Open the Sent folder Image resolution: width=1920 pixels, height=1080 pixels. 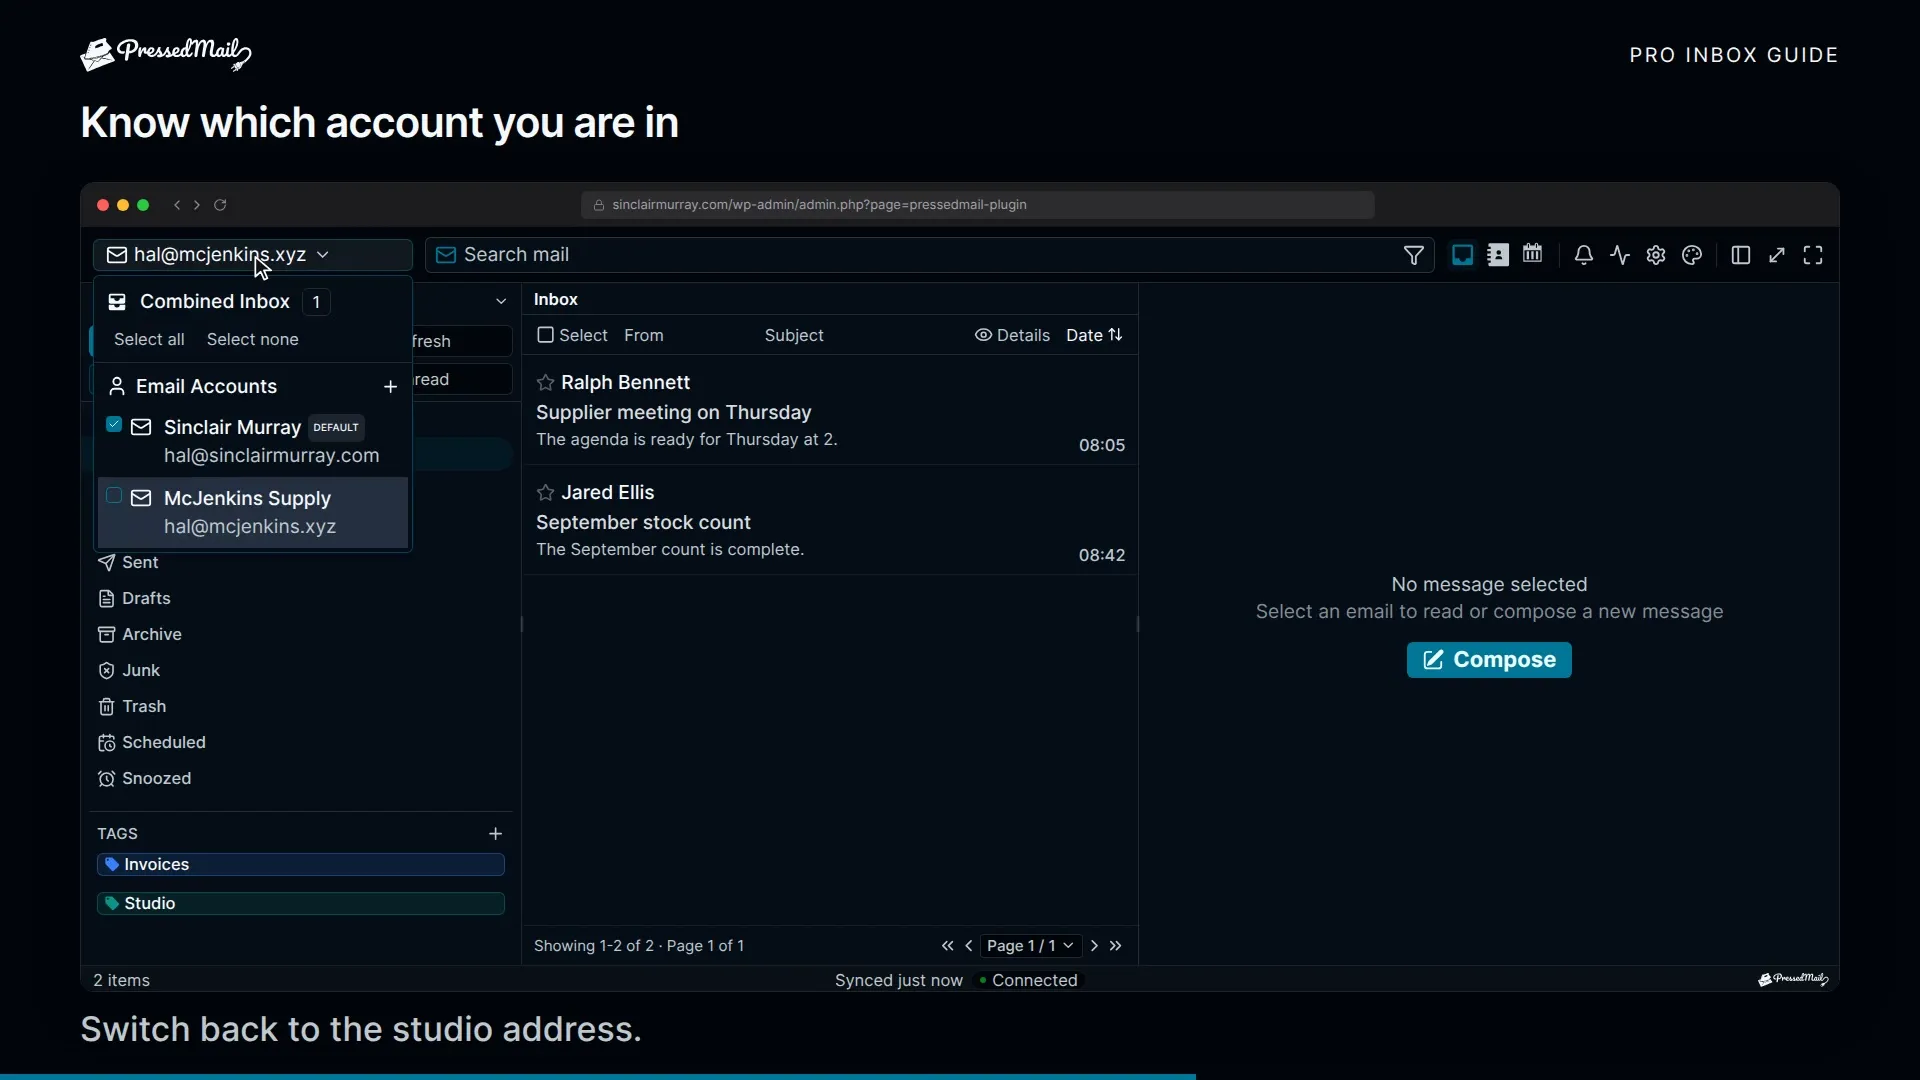(128, 563)
